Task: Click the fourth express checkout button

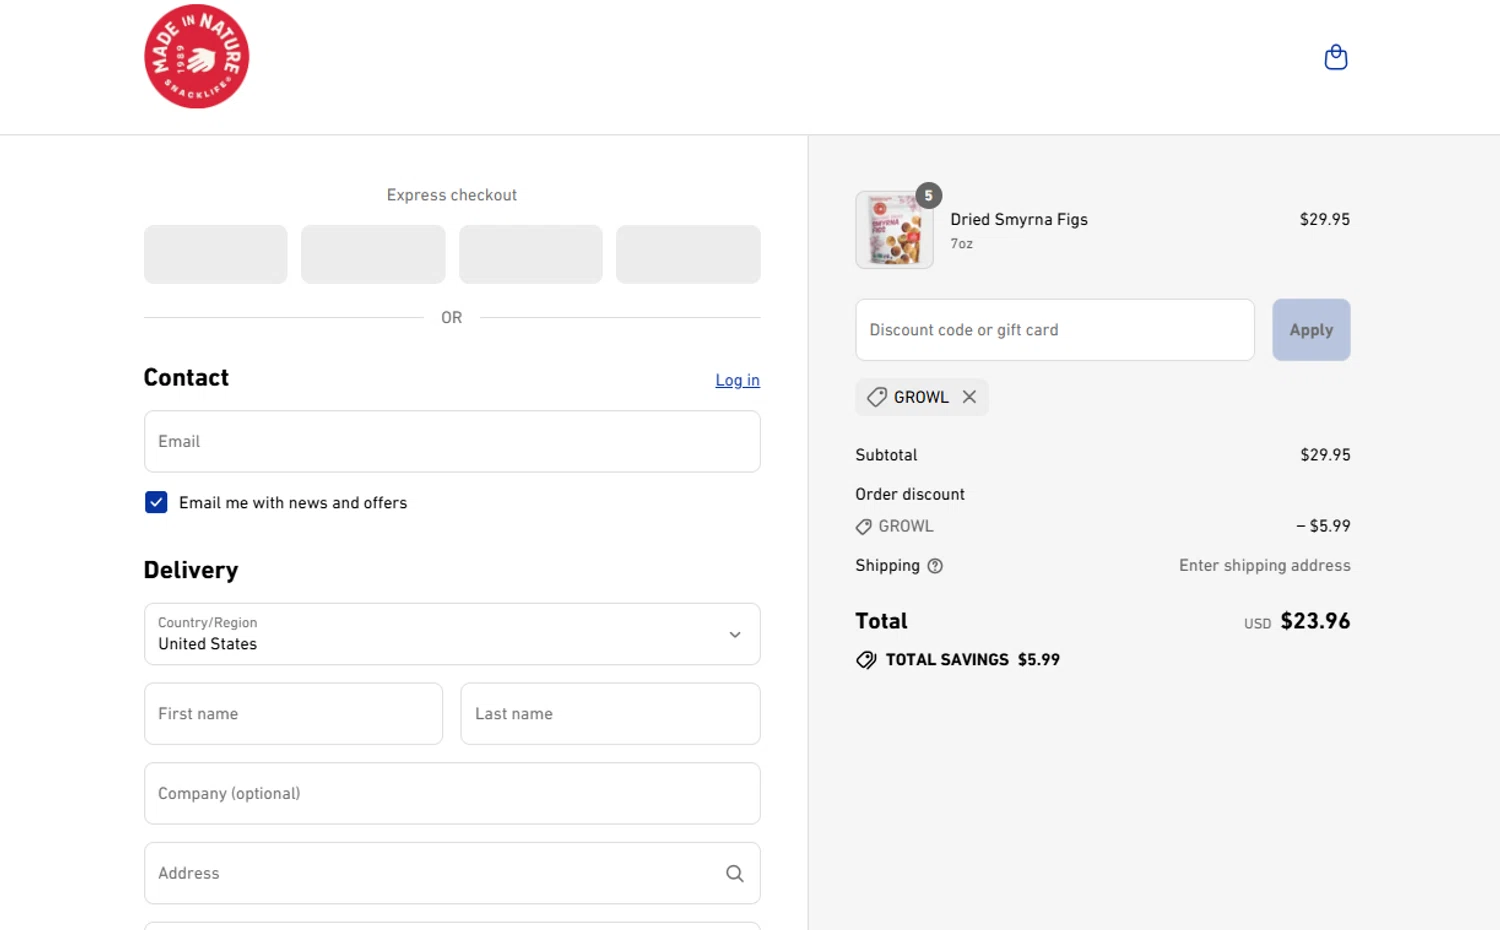Action: [688, 254]
